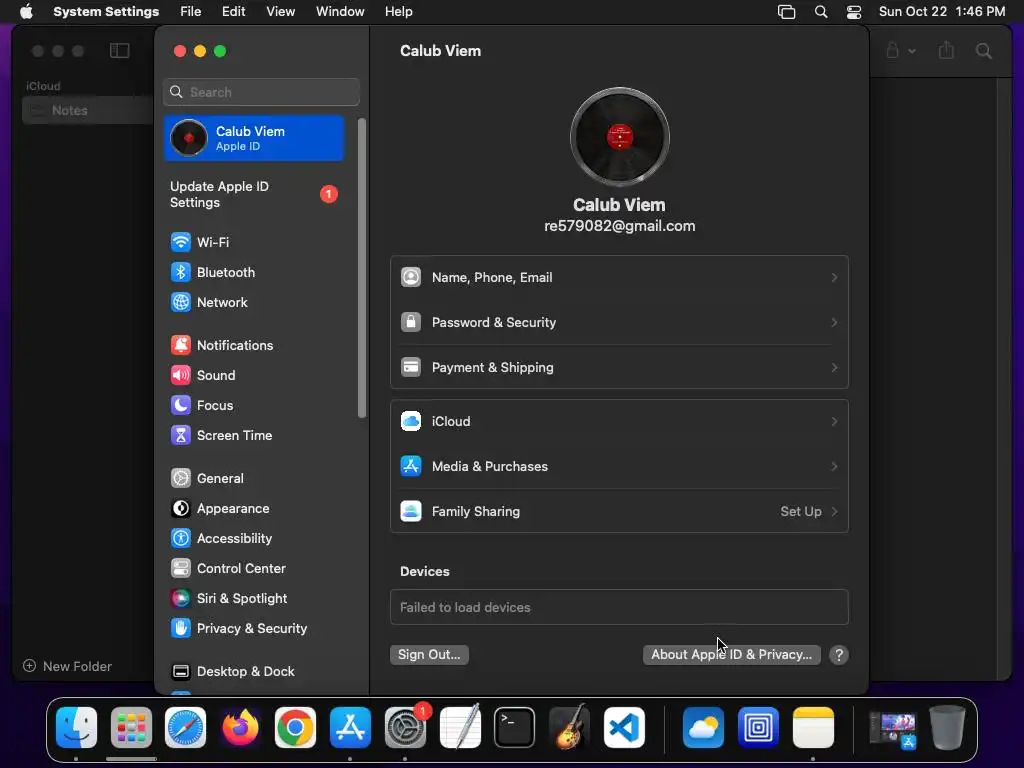
Task: Open Password & Security row
Action: pos(619,323)
